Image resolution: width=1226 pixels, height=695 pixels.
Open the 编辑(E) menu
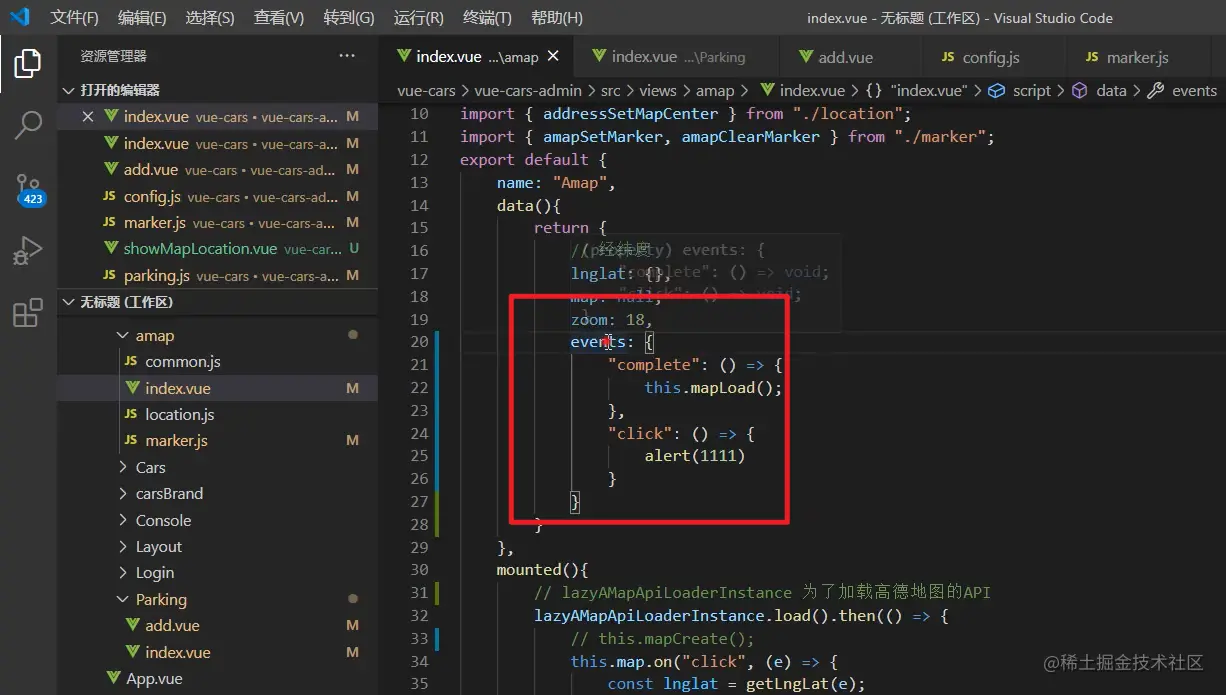click(142, 18)
